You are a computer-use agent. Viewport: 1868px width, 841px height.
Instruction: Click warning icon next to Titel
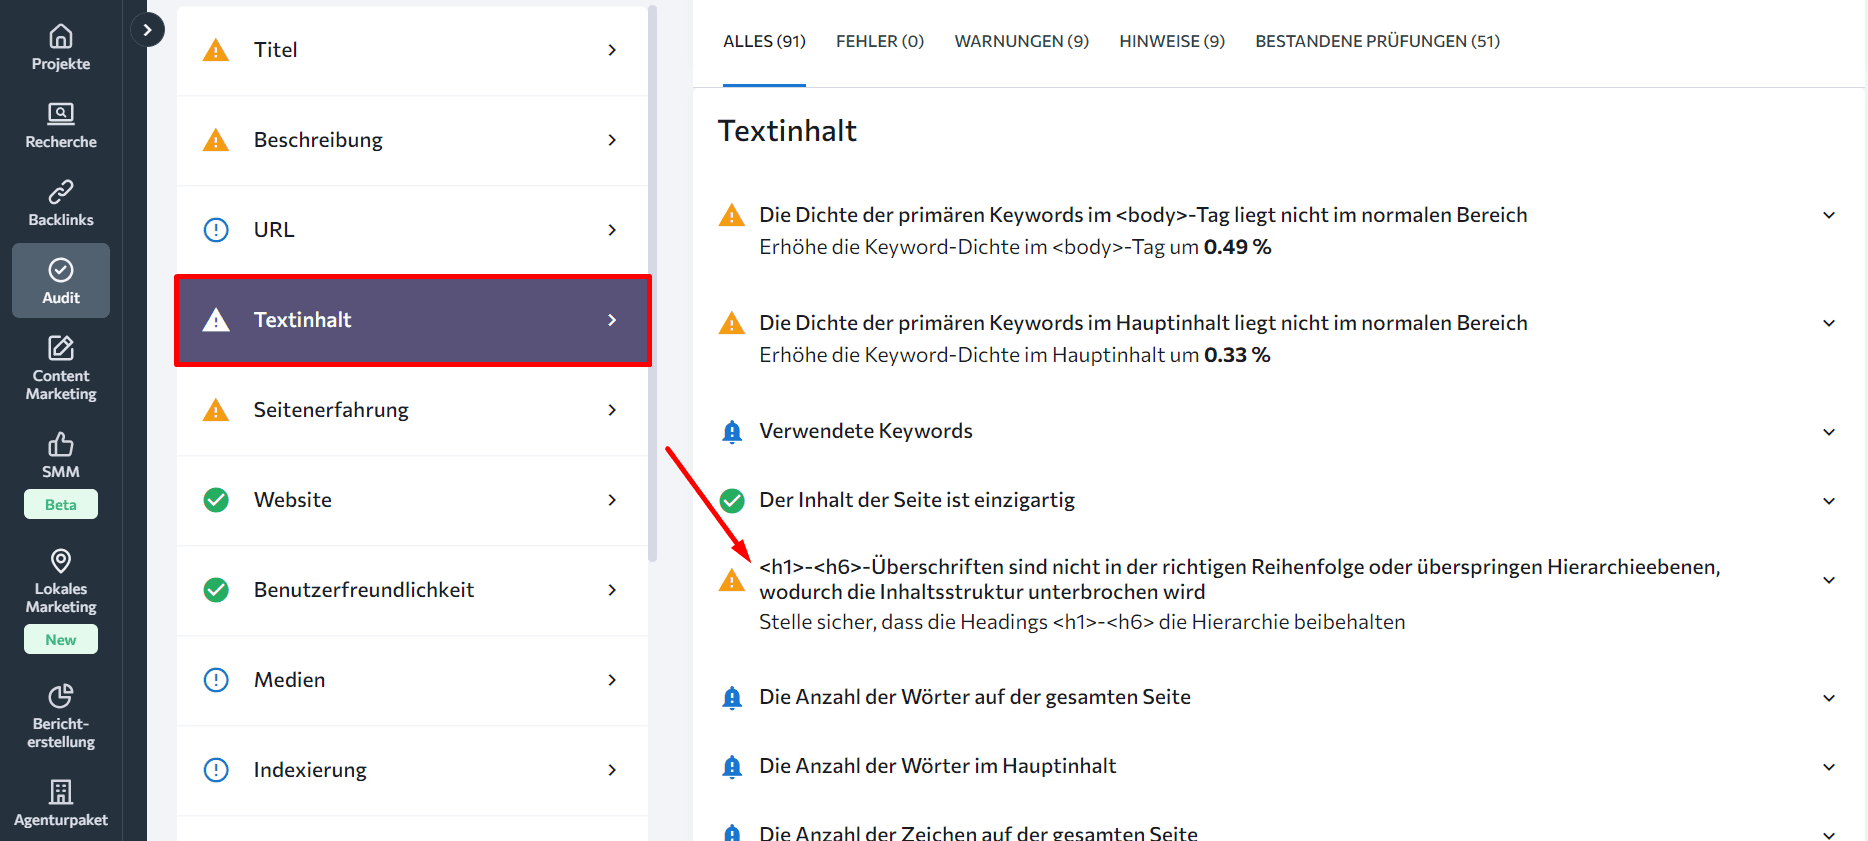click(x=216, y=50)
